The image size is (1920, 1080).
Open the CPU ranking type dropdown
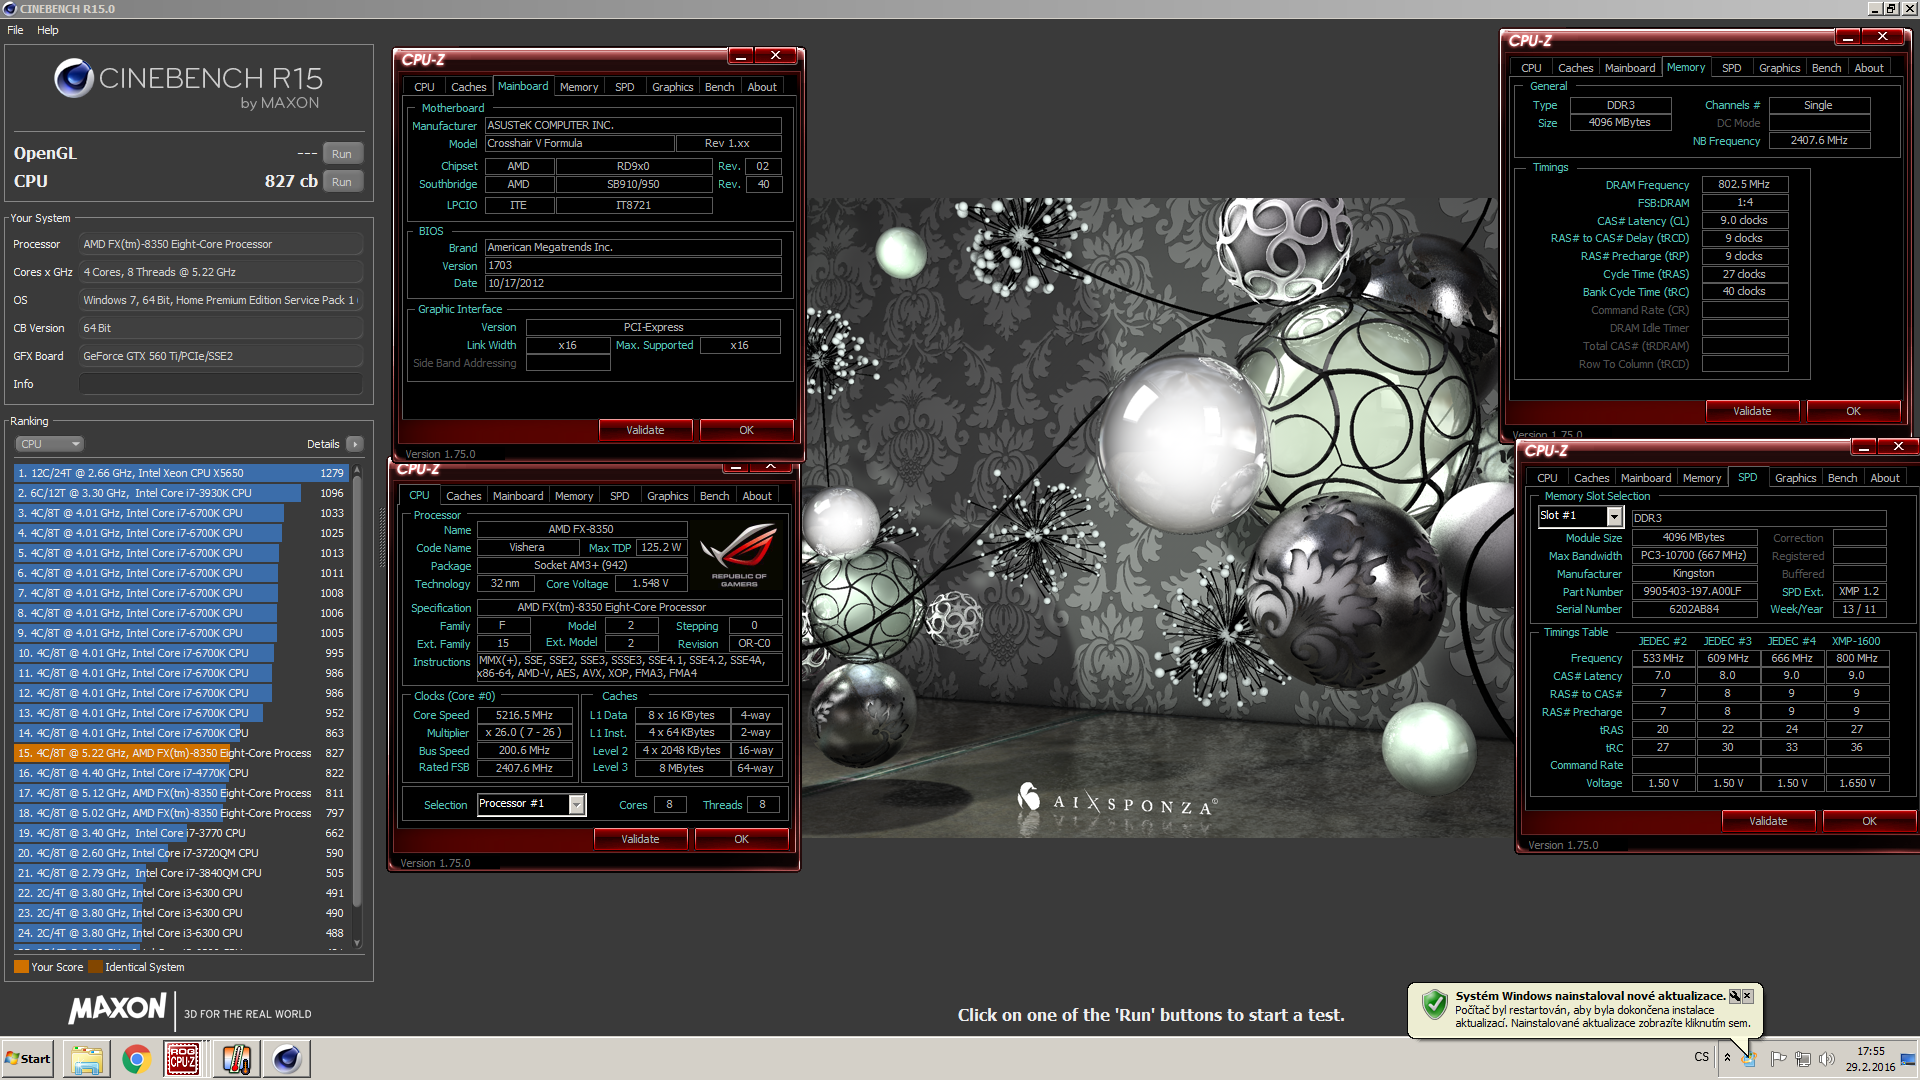click(49, 444)
